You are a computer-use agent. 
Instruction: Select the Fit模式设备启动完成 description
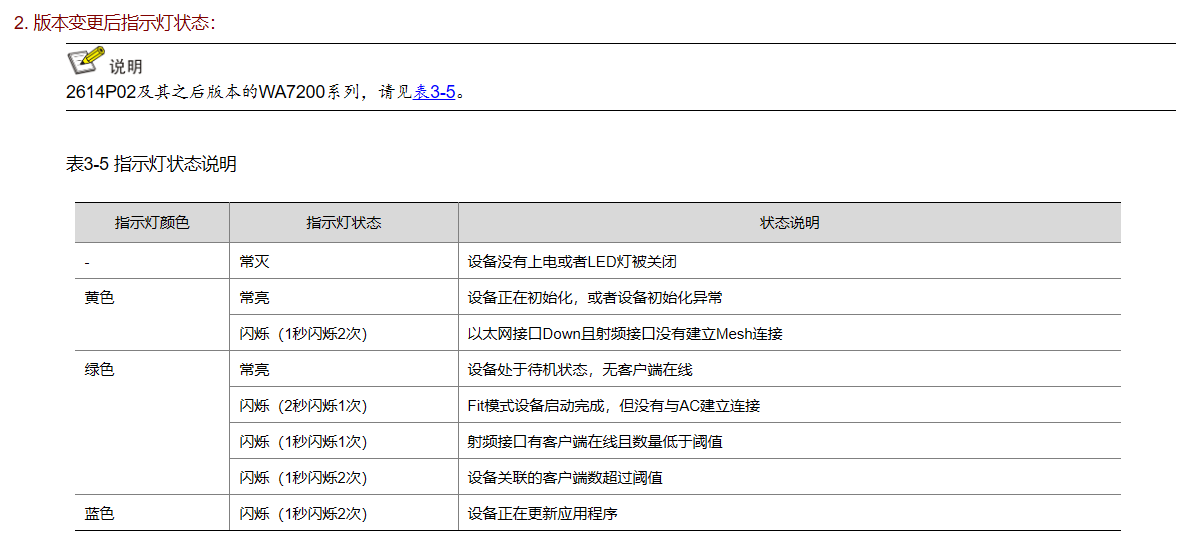pos(613,405)
